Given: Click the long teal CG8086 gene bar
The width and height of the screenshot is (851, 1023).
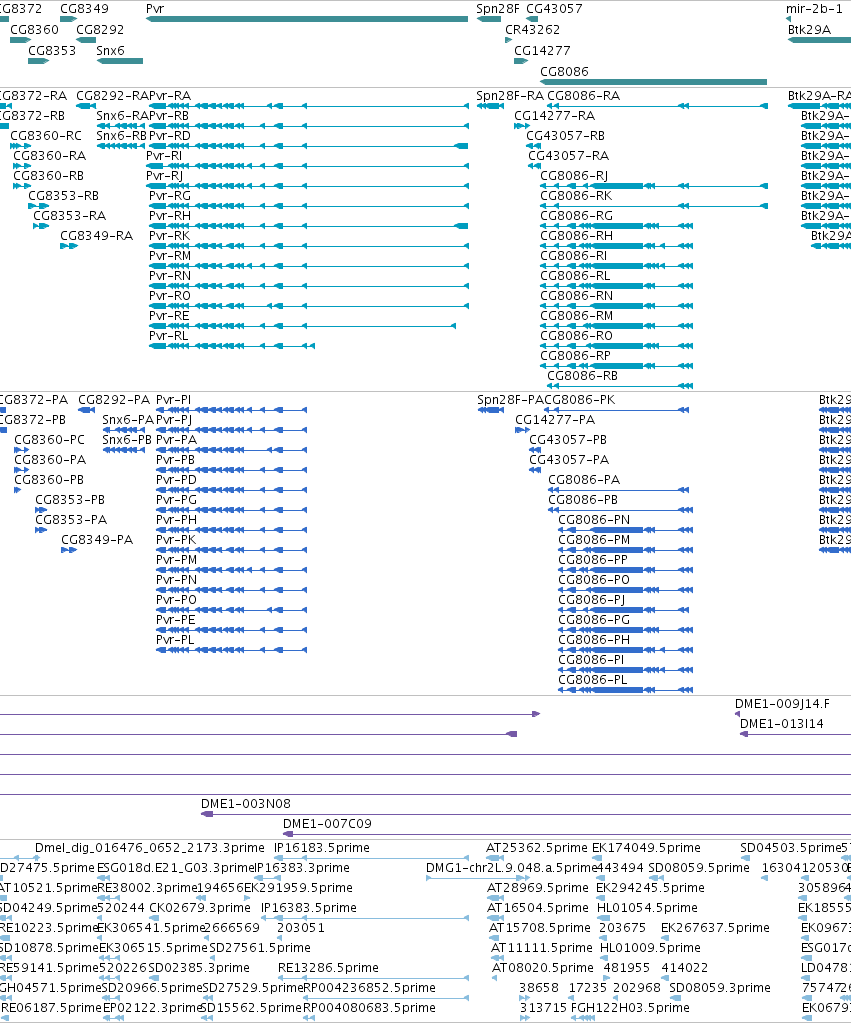Looking at the screenshot, I should [x=653, y=82].
